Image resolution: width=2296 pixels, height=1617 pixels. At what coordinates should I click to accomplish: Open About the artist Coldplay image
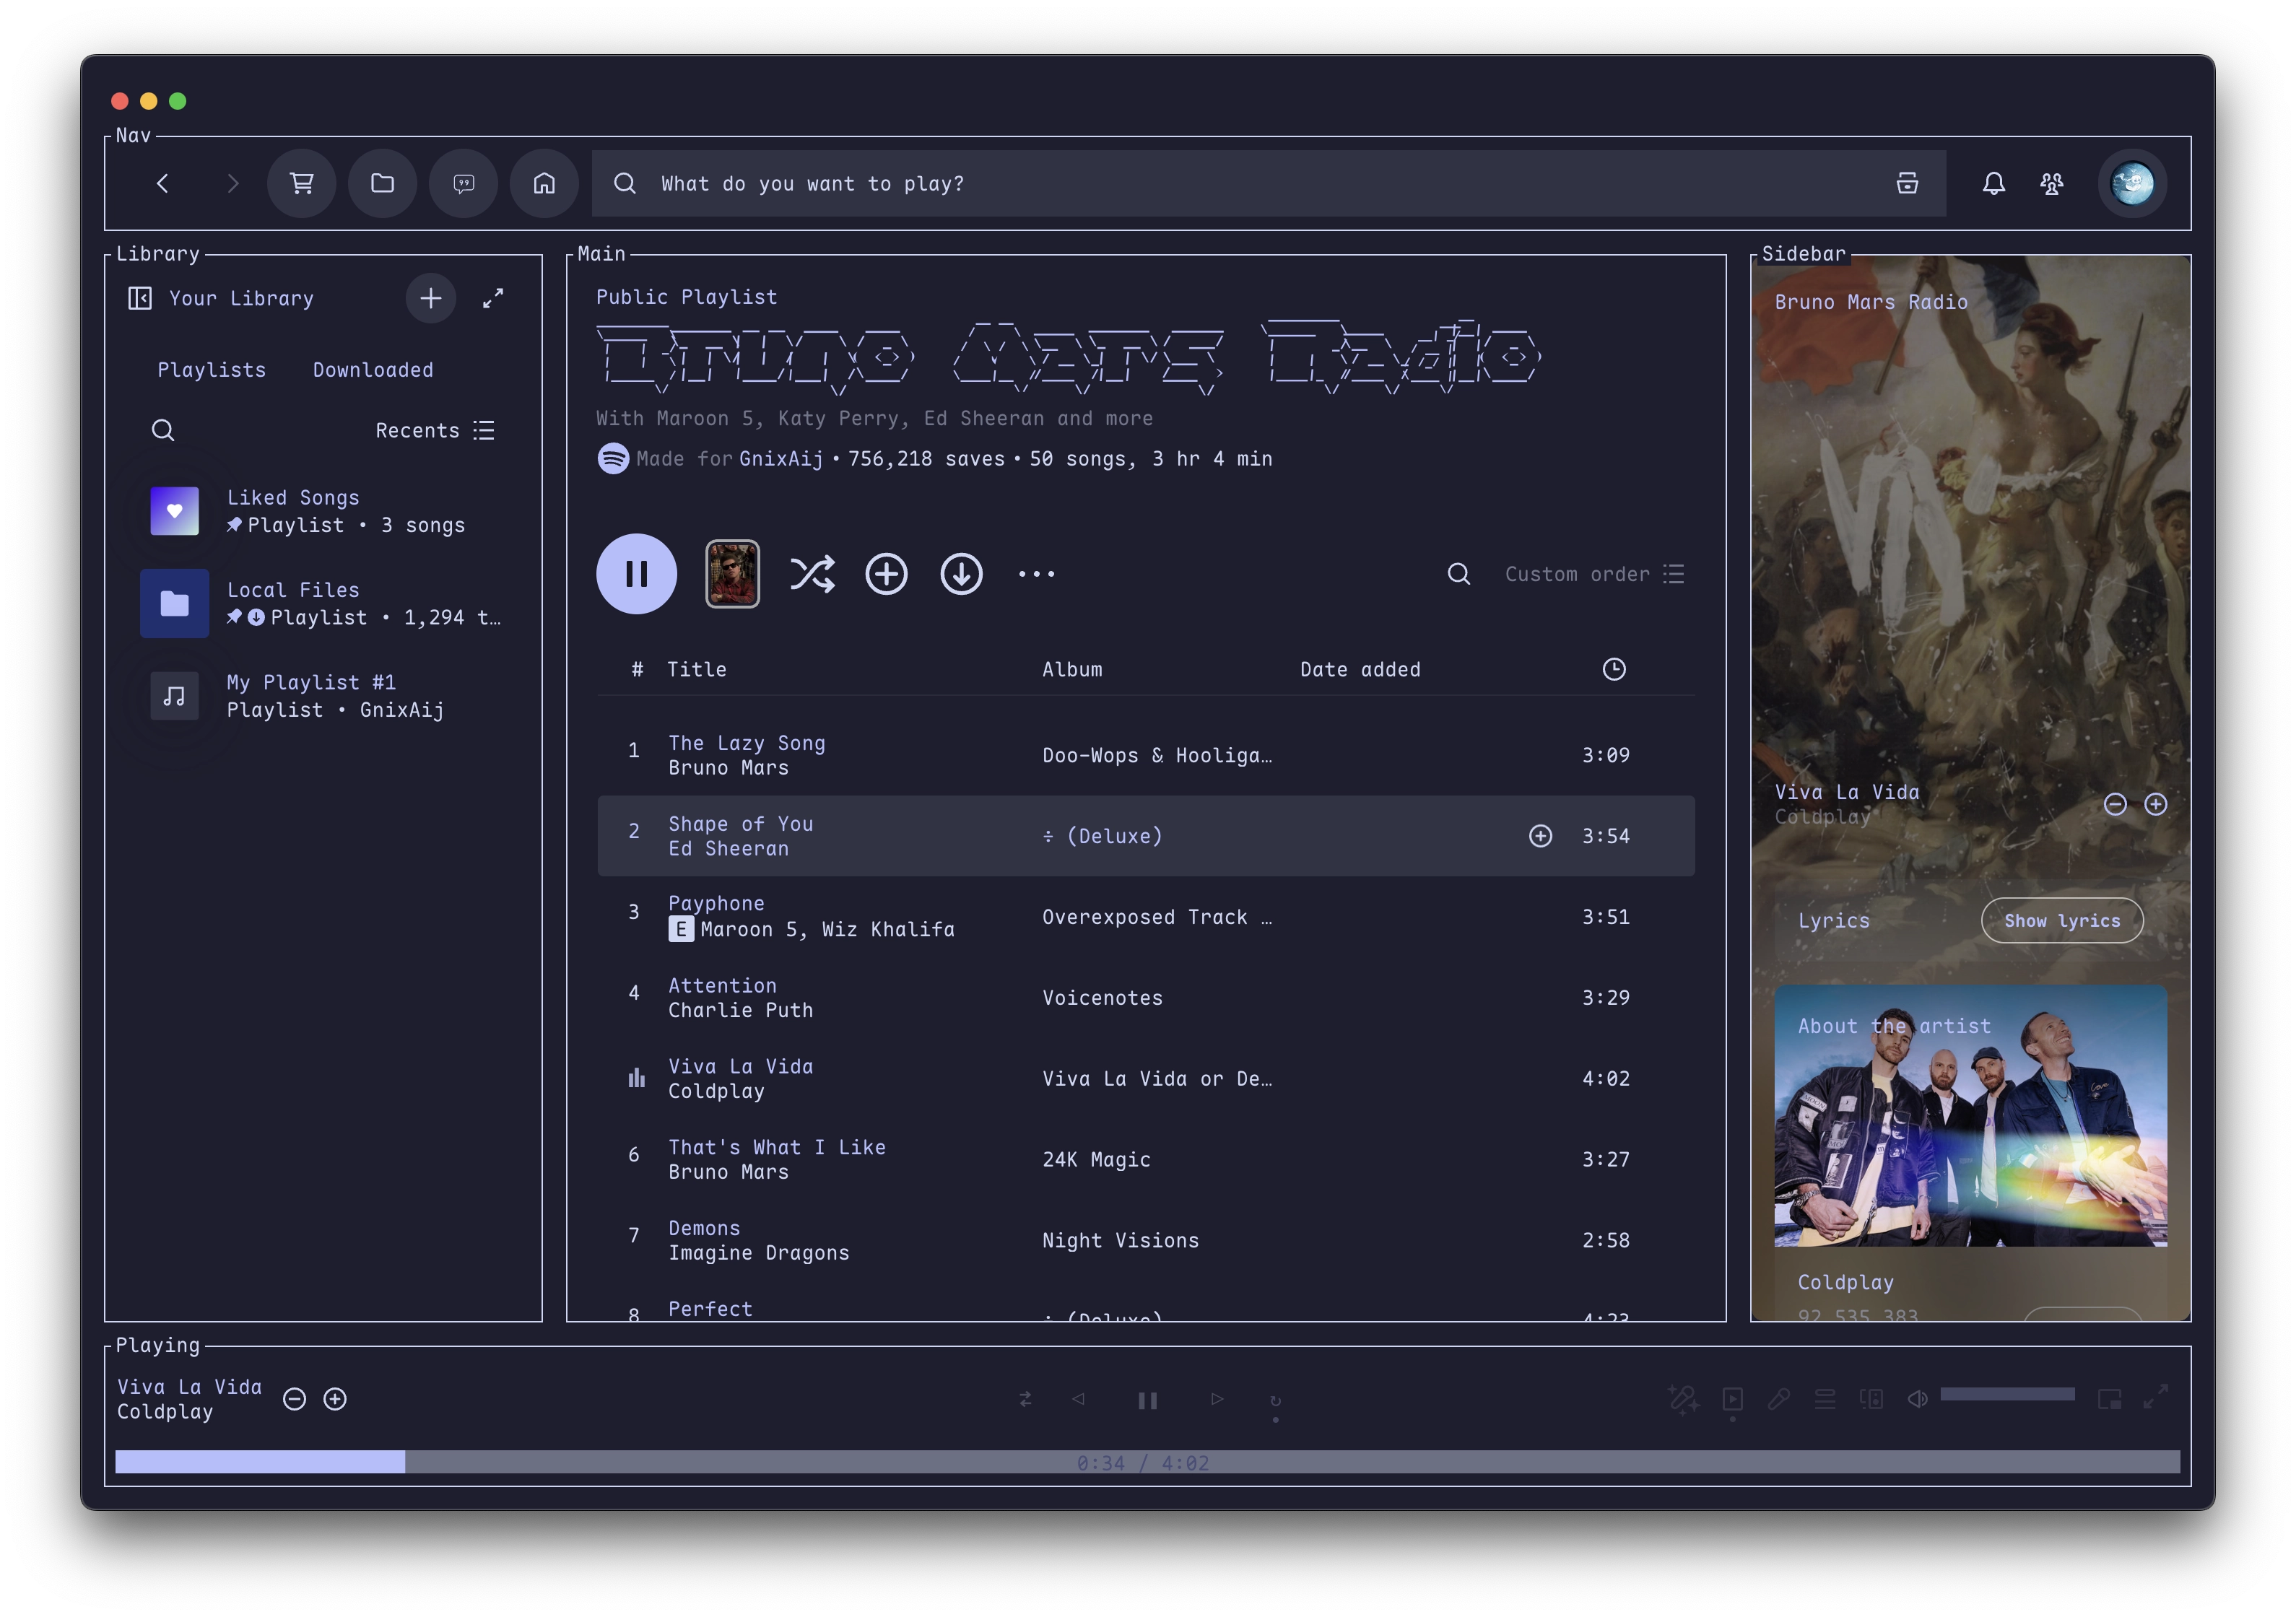pos(1970,1116)
